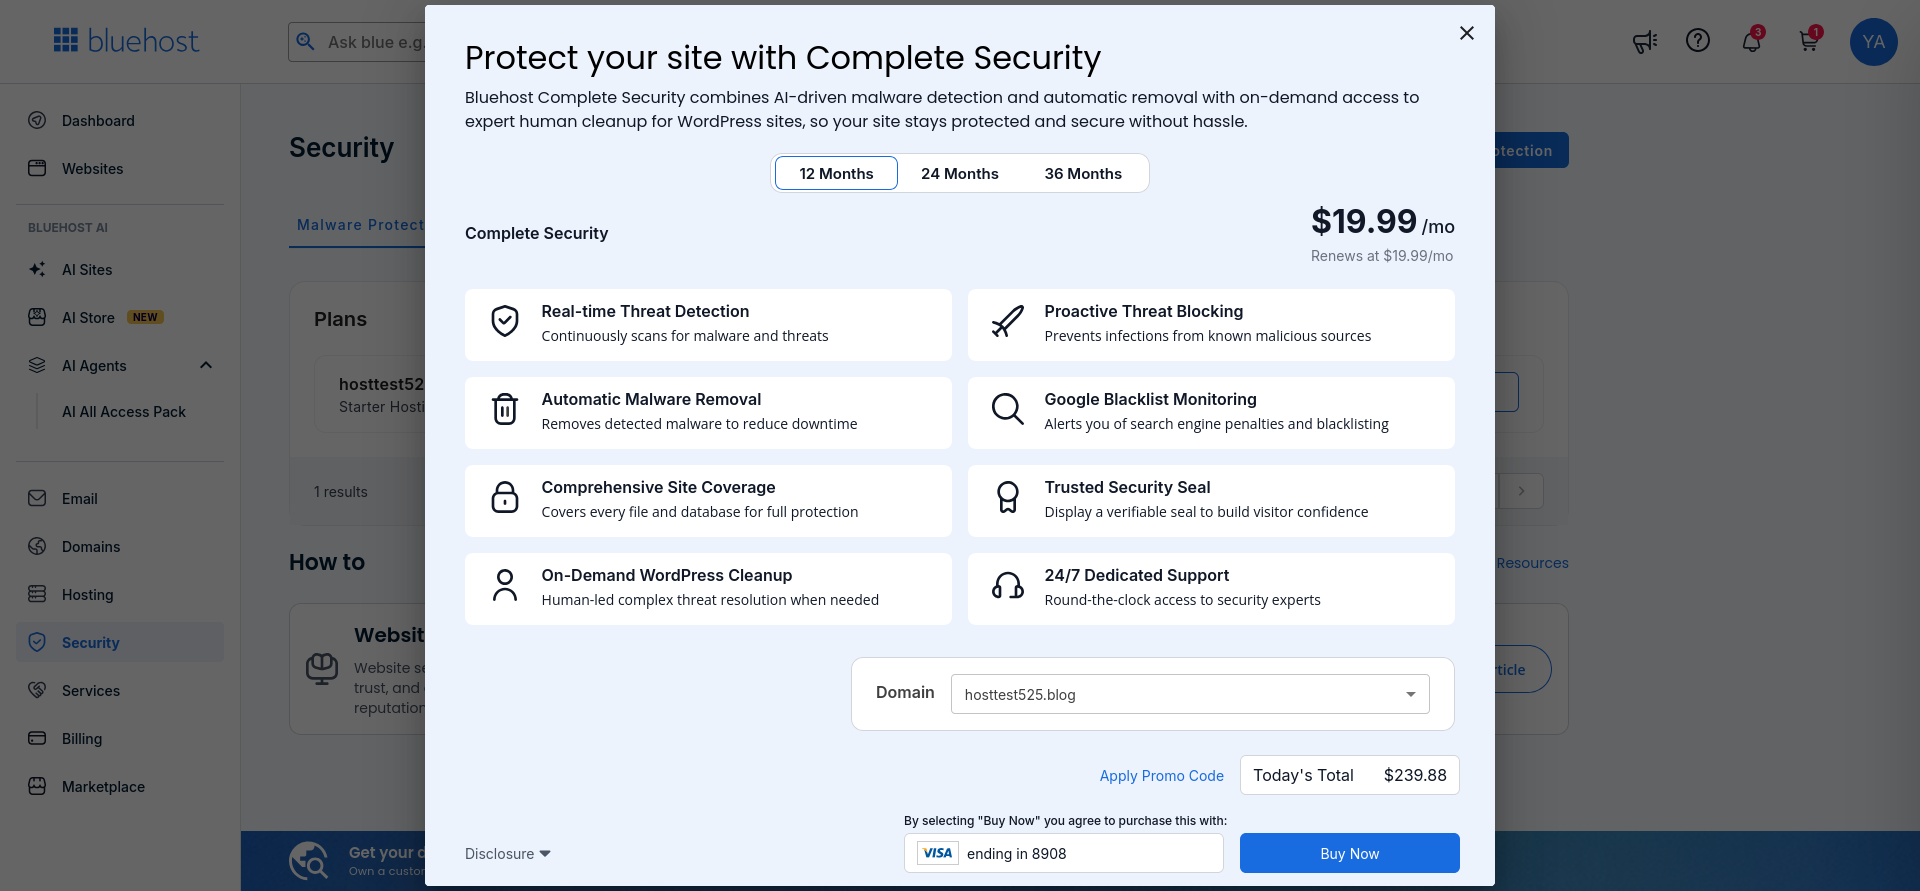Click the Real-time Threat Detection shield icon
1920x891 pixels.
(x=505, y=321)
